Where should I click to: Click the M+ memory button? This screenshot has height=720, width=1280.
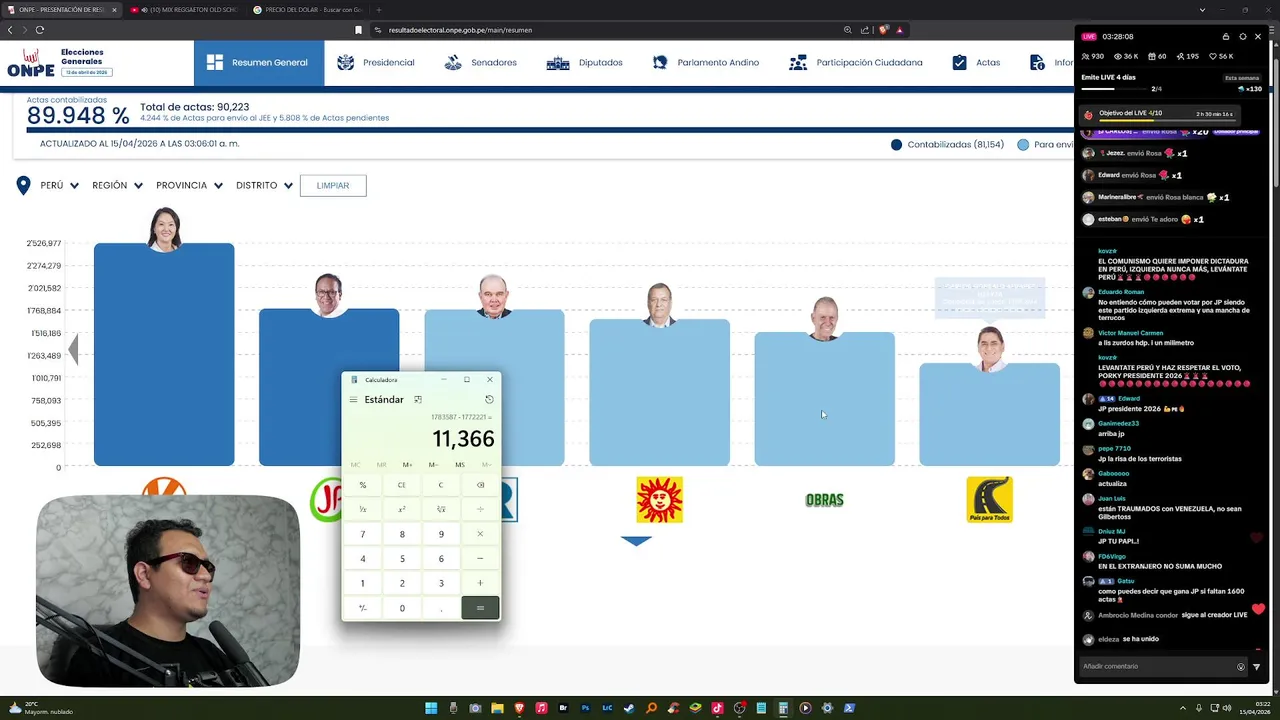pos(407,465)
